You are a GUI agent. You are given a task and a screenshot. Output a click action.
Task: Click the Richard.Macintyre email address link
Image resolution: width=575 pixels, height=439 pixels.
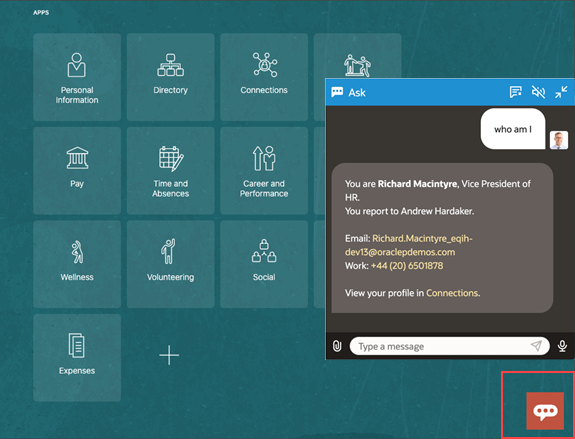tap(409, 245)
